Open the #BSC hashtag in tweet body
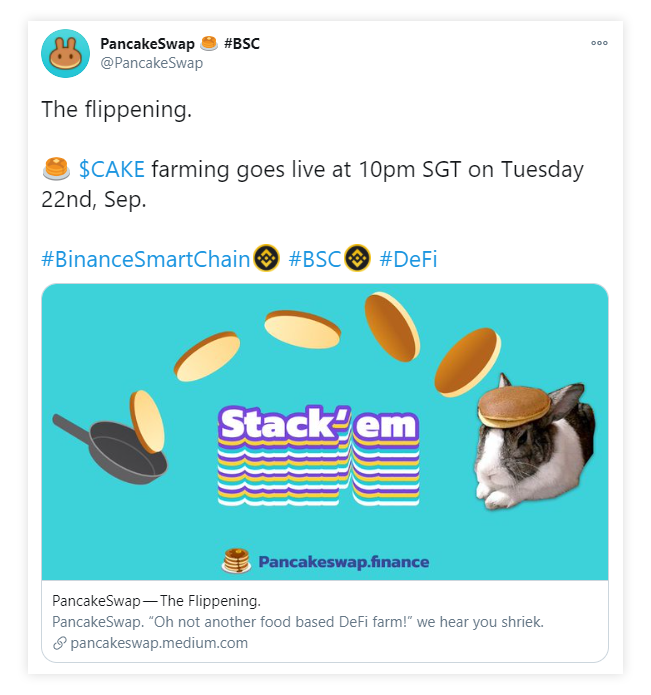The height and width of the screenshot is (695, 651). [315, 259]
